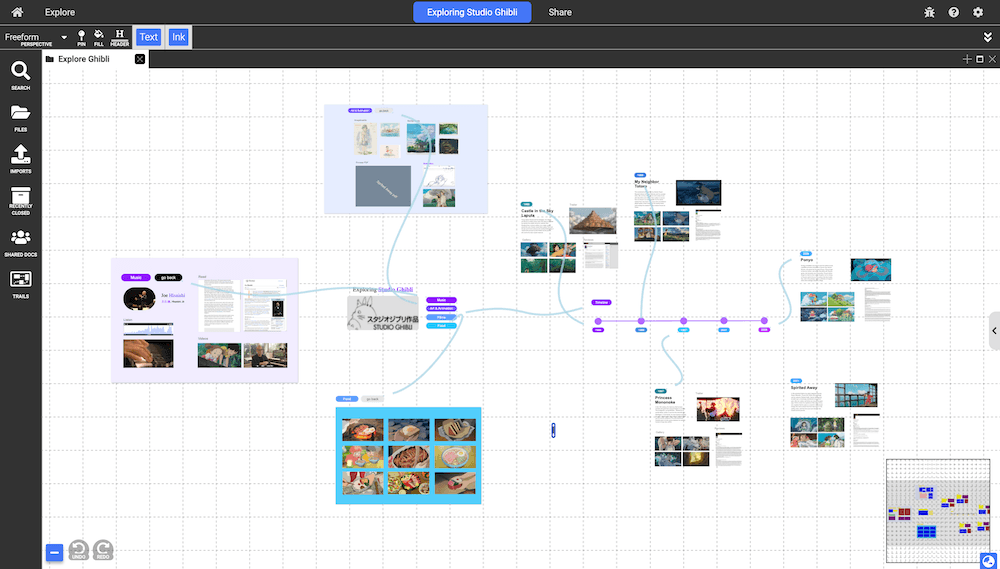Open the settings gear icon
Image resolution: width=1000 pixels, height=569 pixels.
[x=978, y=12]
